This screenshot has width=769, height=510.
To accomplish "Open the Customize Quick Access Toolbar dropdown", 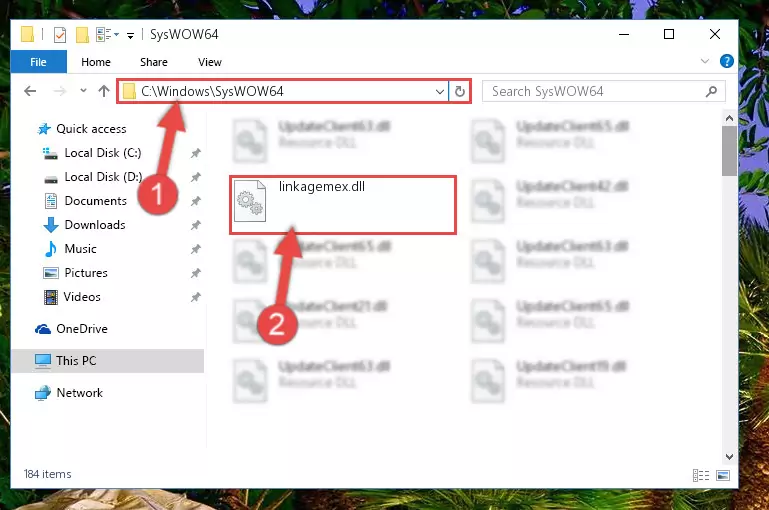I will click(x=130, y=35).
